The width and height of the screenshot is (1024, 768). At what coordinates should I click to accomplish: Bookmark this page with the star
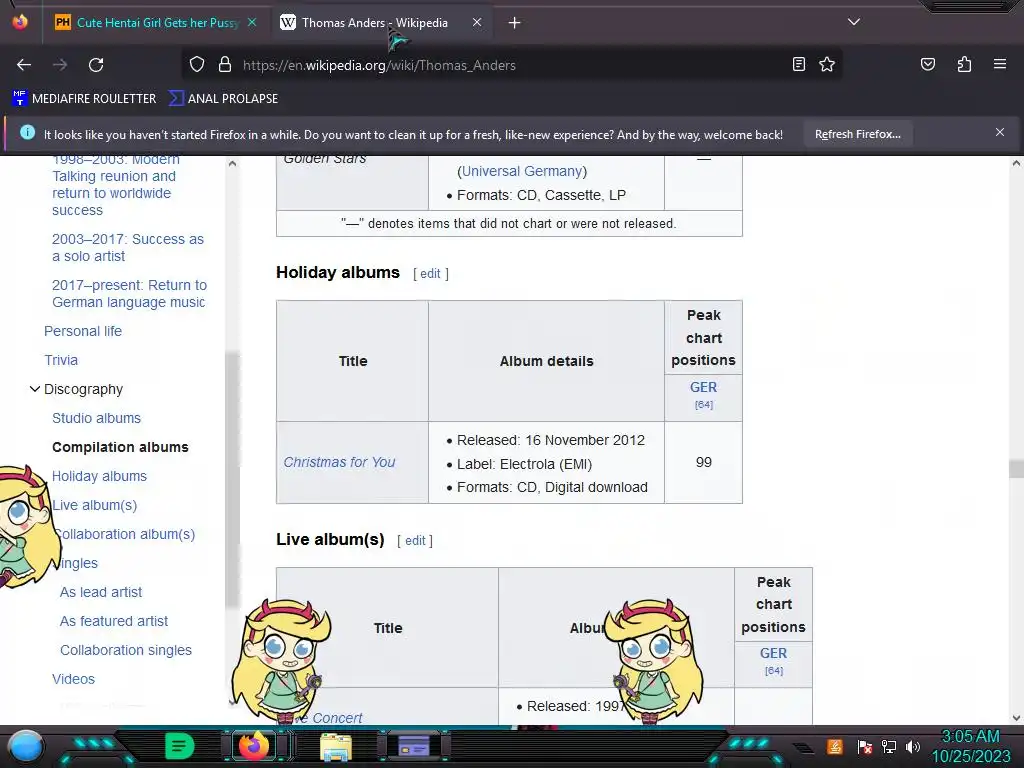point(827,64)
